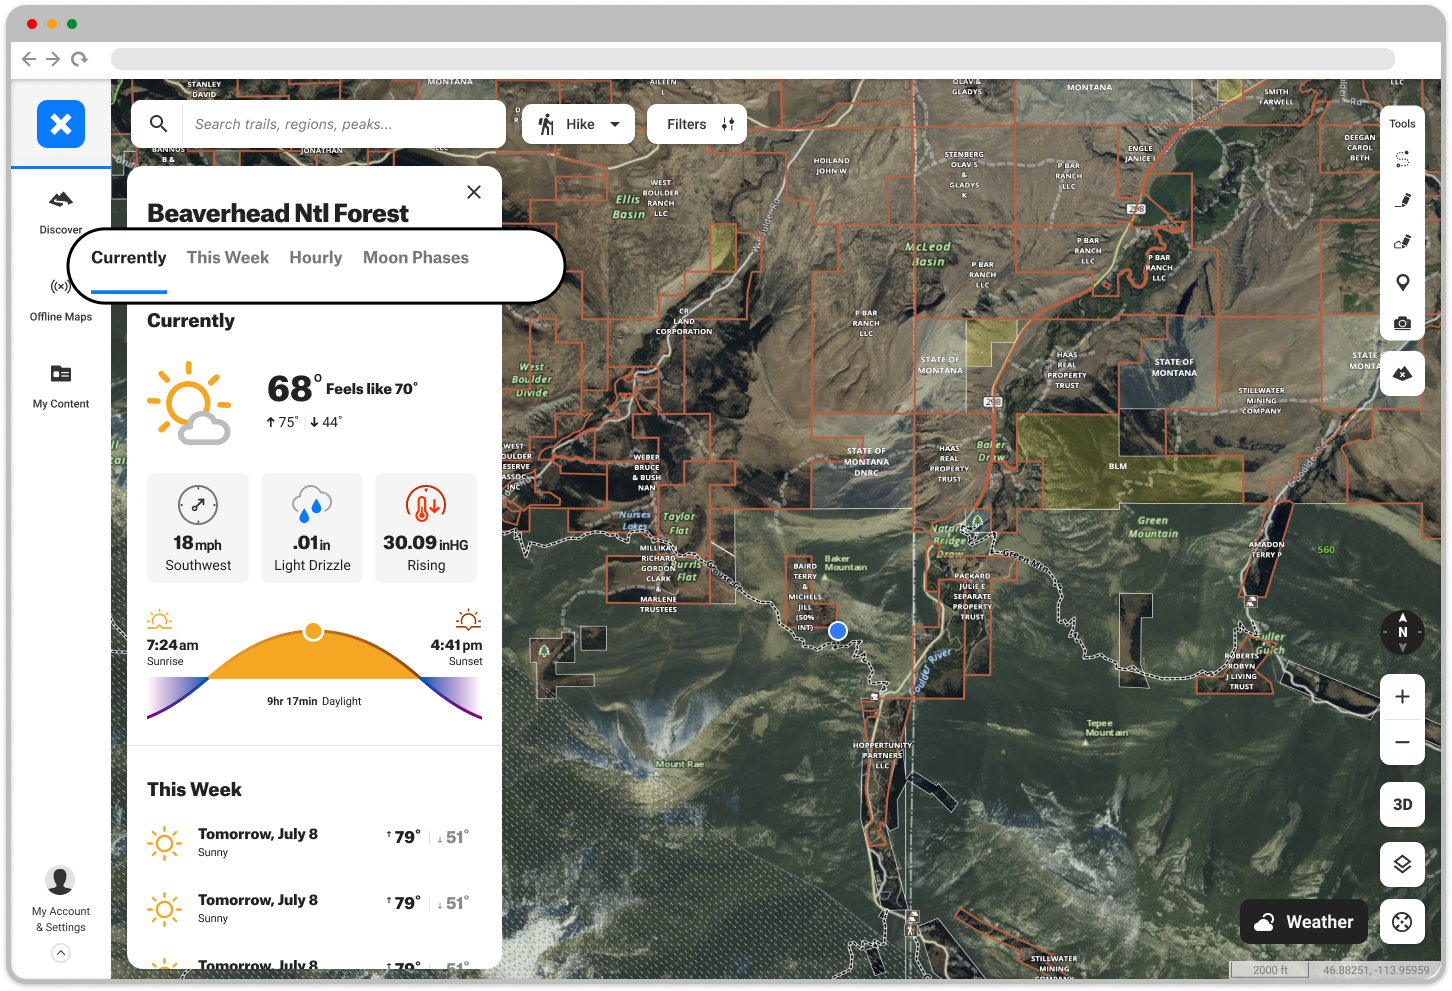Switch to the This Week tab
This screenshot has height=991, width=1452.
tap(228, 258)
